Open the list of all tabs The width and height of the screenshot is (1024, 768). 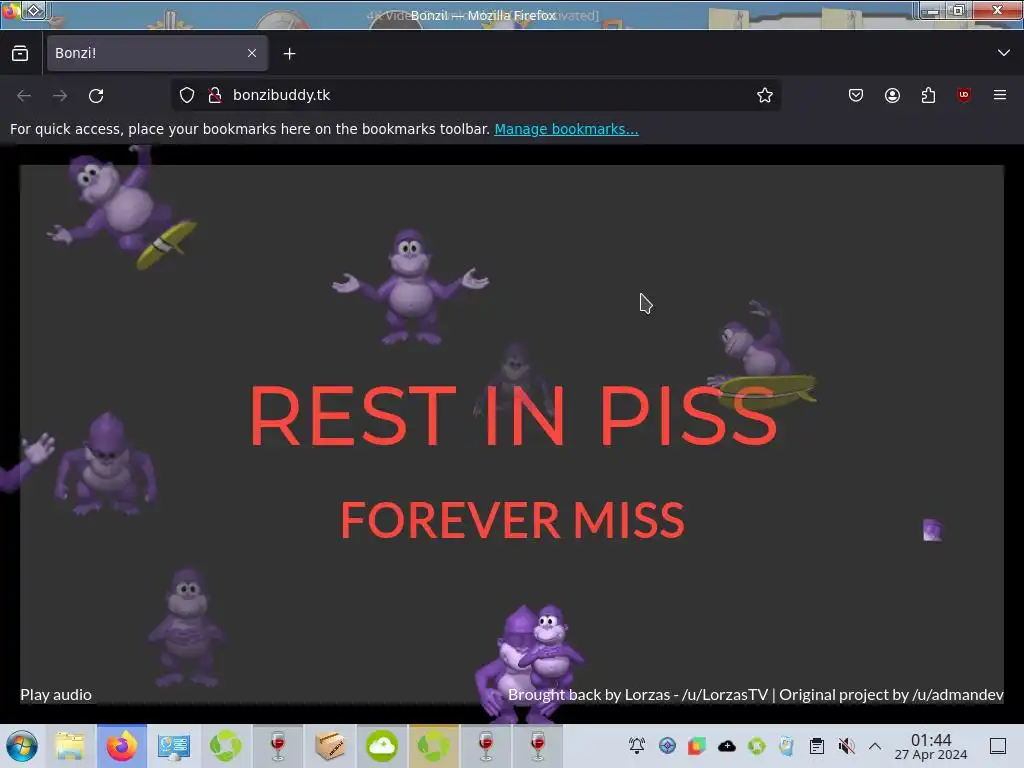coord(1003,53)
